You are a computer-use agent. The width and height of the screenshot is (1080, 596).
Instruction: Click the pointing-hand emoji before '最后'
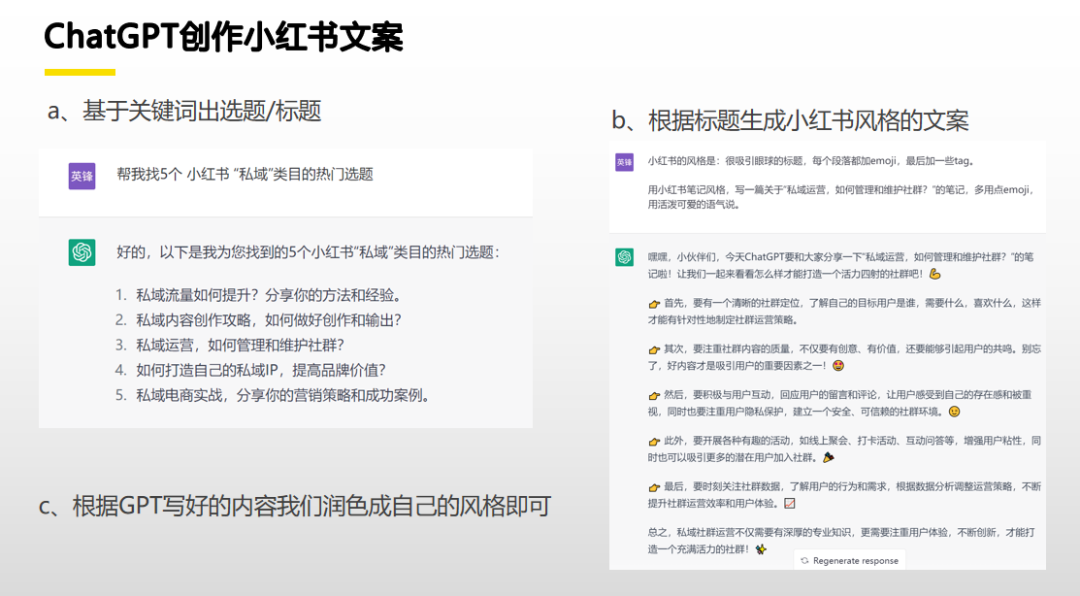654,487
